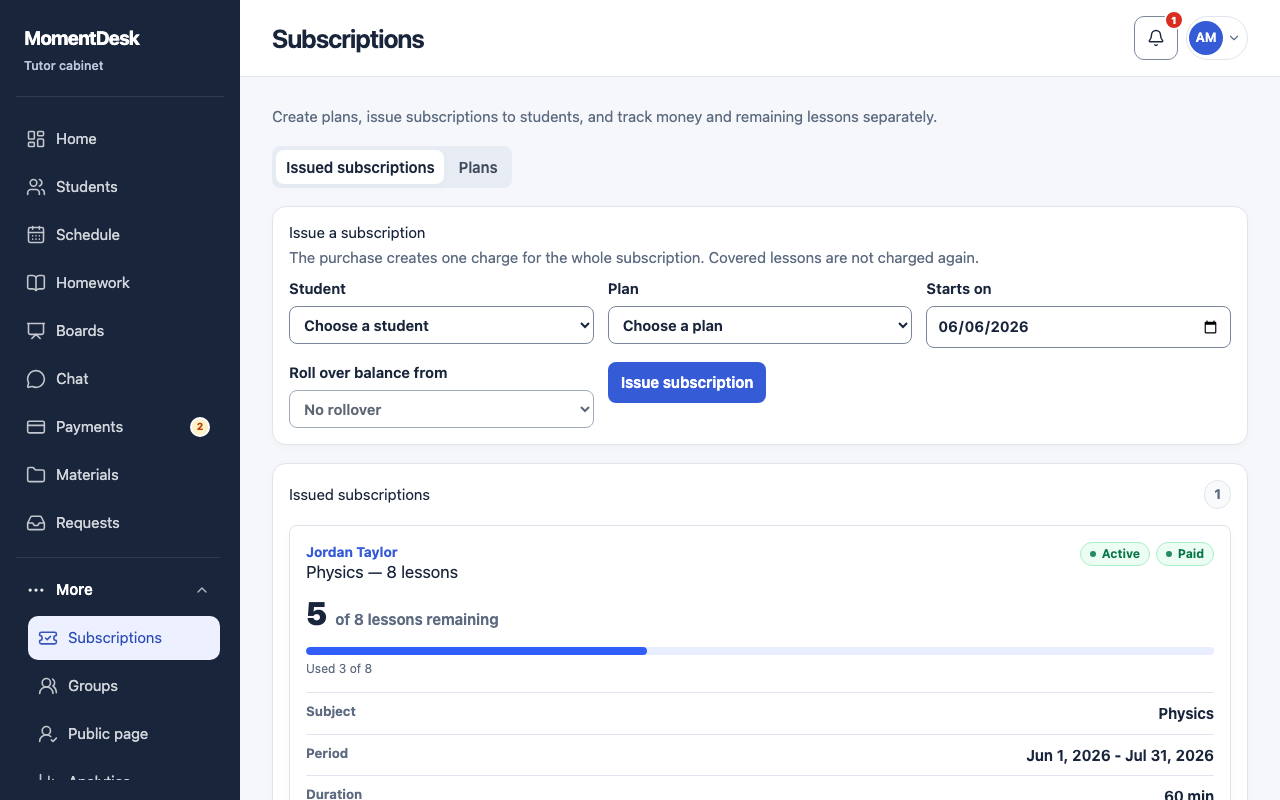The width and height of the screenshot is (1280, 800).
Task: Open Materials folder
Action: (120, 475)
